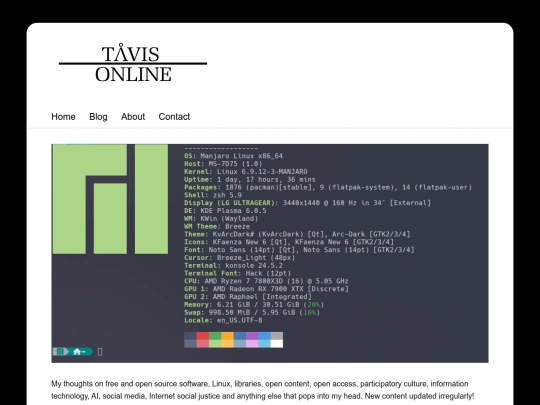Click the 'CPU: AMD Ryzen 7 7800X3D' line

266,281
